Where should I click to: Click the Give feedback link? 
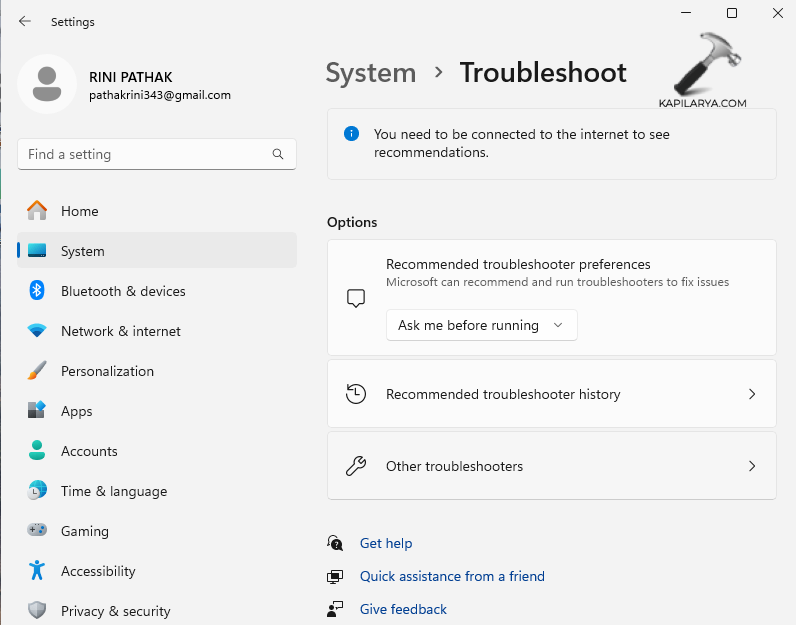click(403, 609)
